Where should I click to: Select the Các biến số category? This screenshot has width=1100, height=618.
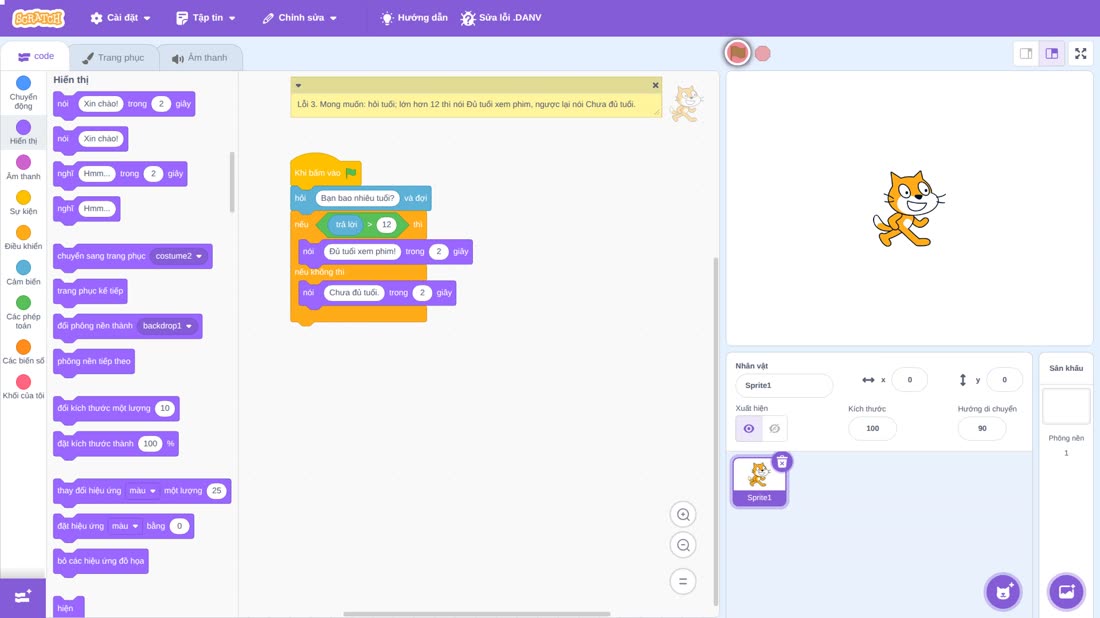pos(23,352)
